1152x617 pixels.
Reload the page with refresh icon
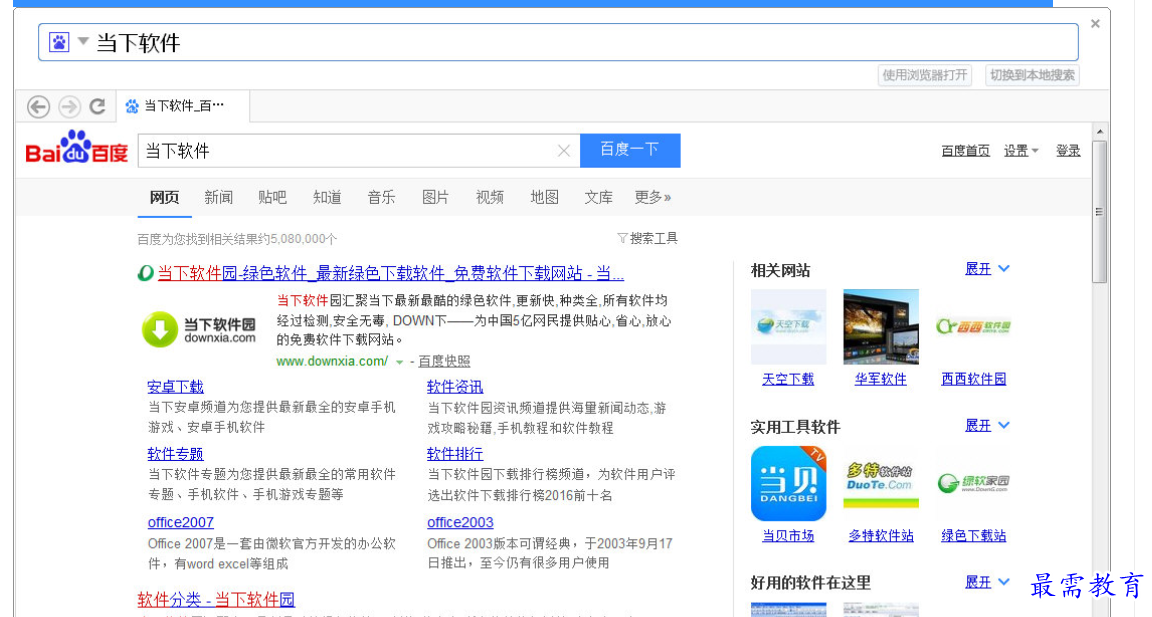(97, 107)
